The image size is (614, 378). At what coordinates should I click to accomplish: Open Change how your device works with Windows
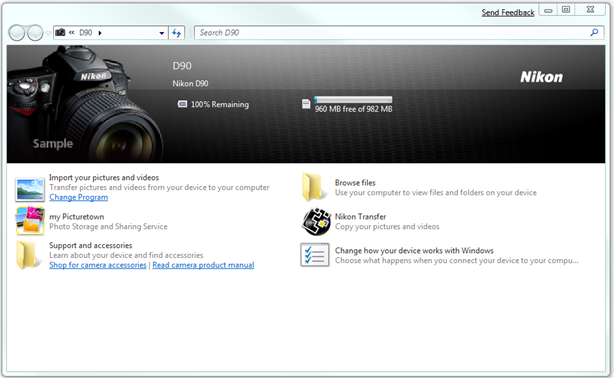414,250
